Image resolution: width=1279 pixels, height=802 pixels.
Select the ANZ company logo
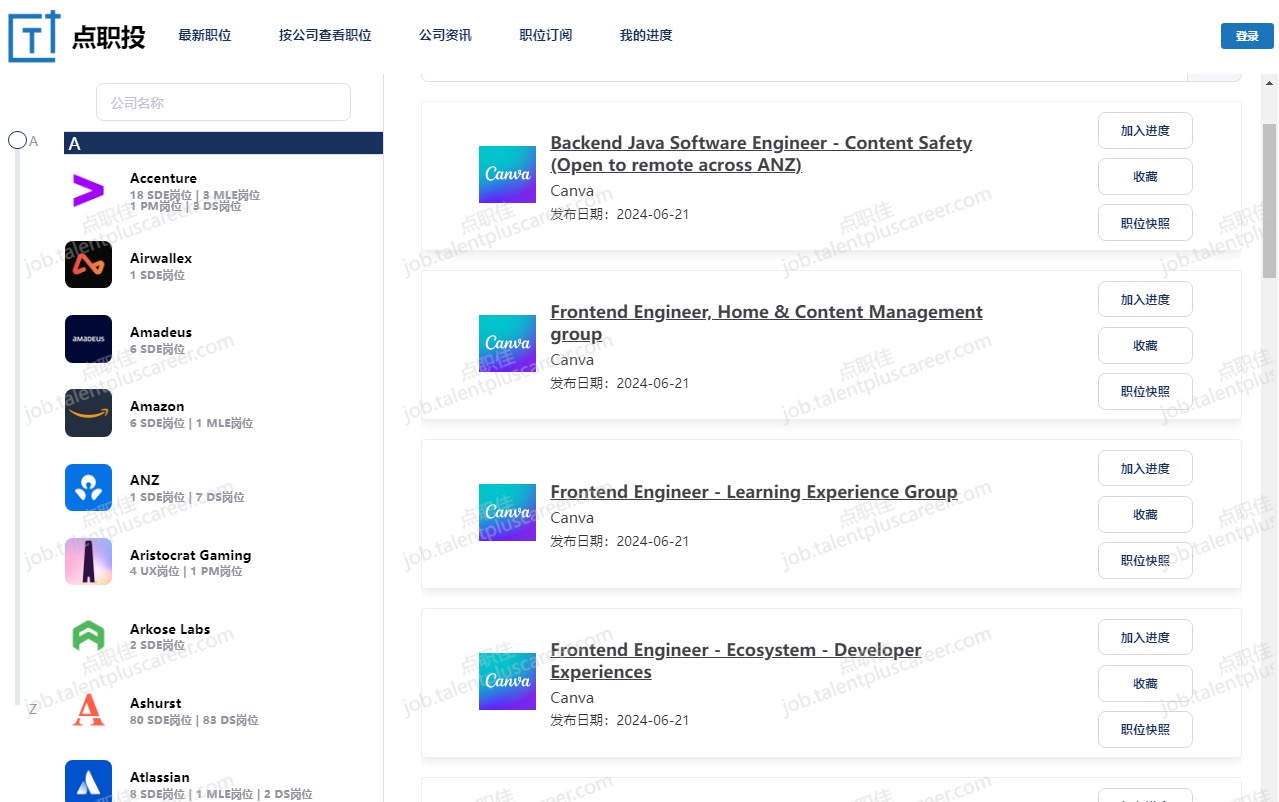tap(88, 487)
